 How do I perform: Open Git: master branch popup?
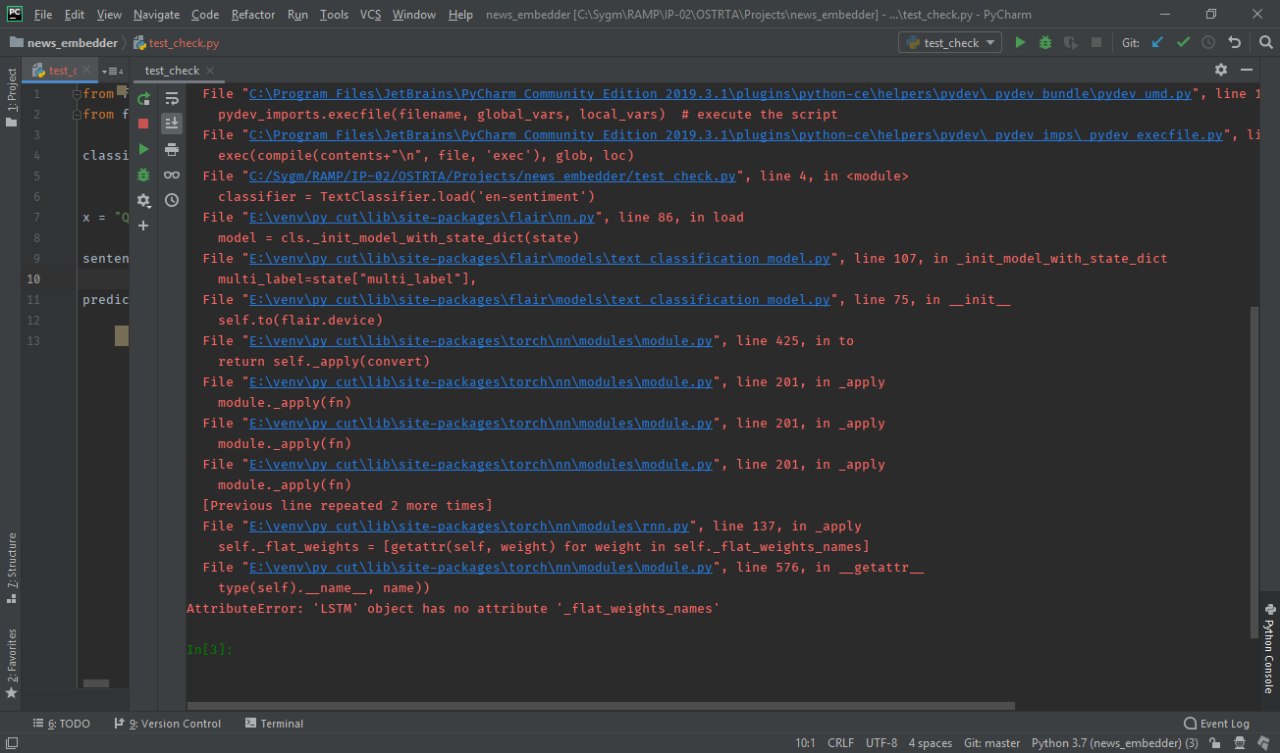[x=992, y=743]
